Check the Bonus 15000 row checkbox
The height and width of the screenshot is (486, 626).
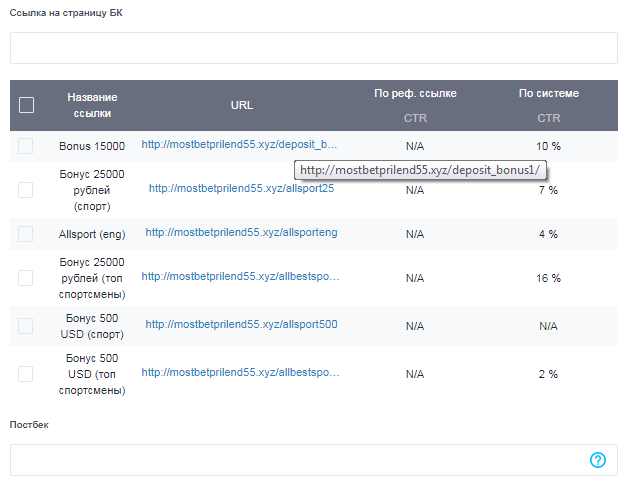(26, 146)
